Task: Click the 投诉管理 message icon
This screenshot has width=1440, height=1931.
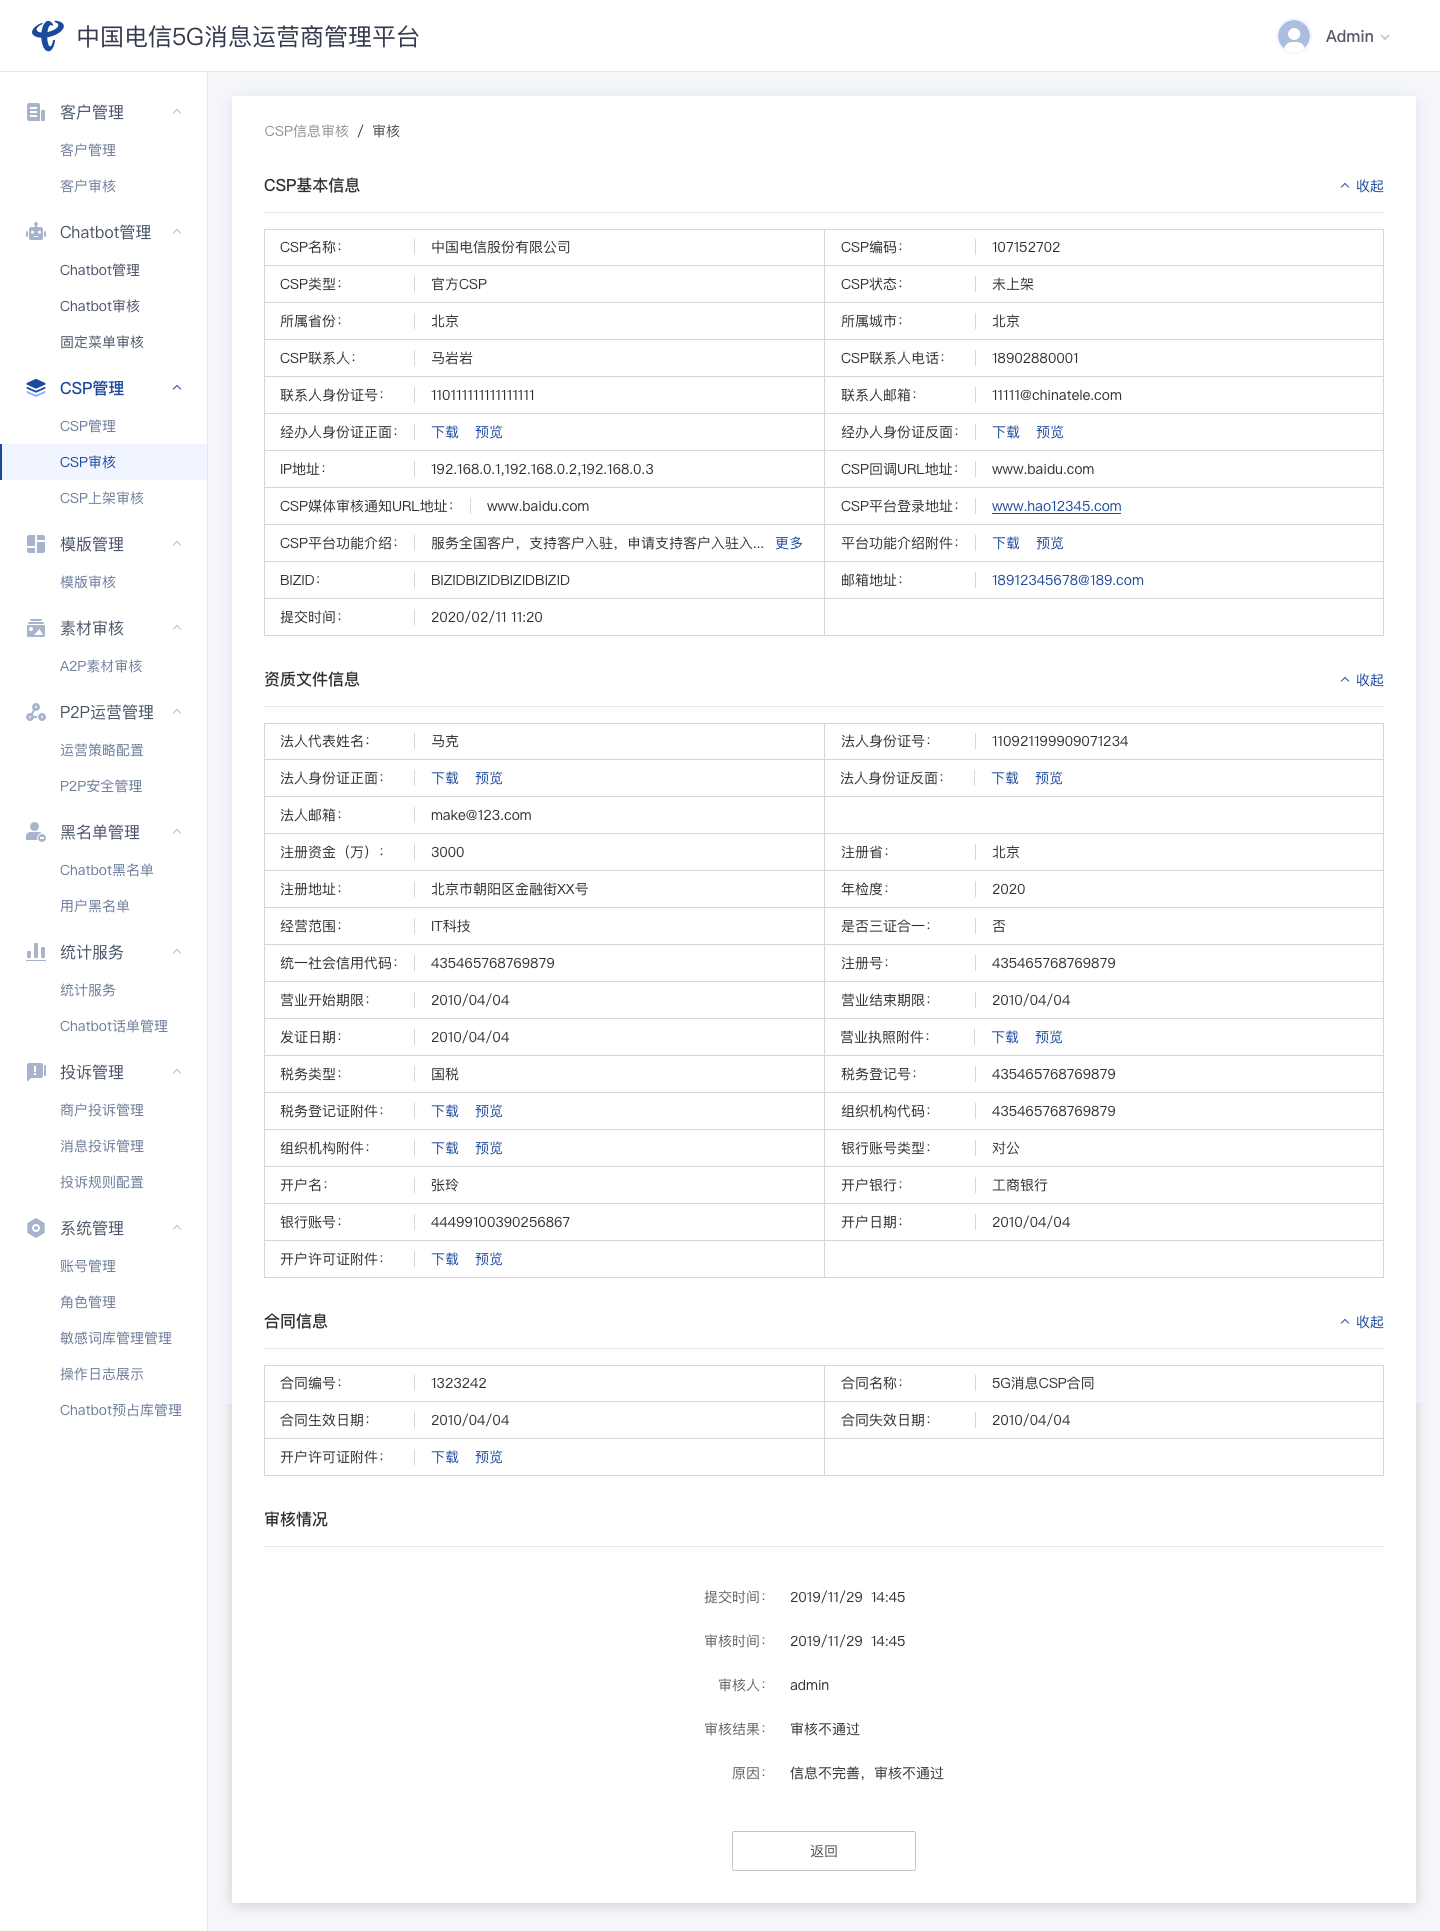Action: [x=36, y=1072]
